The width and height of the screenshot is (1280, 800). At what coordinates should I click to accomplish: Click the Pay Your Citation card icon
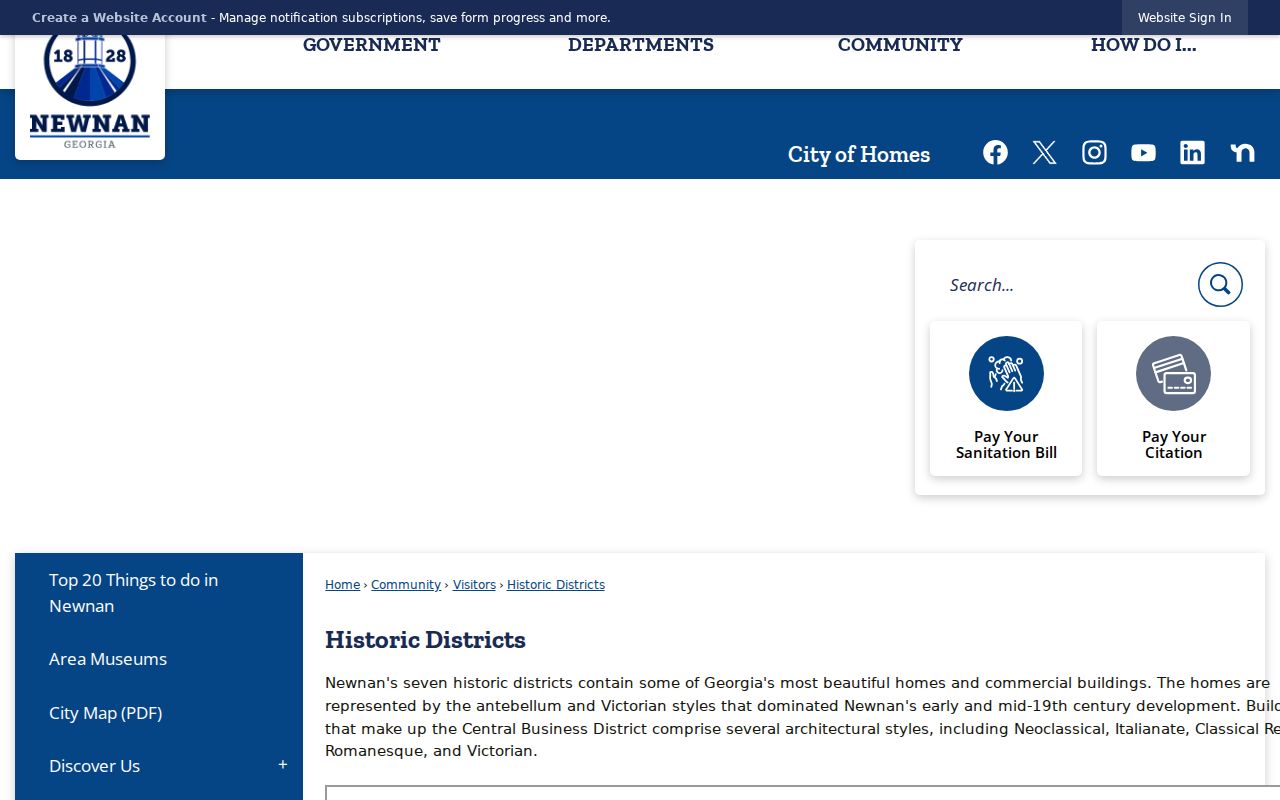pyautogui.click(x=1173, y=373)
